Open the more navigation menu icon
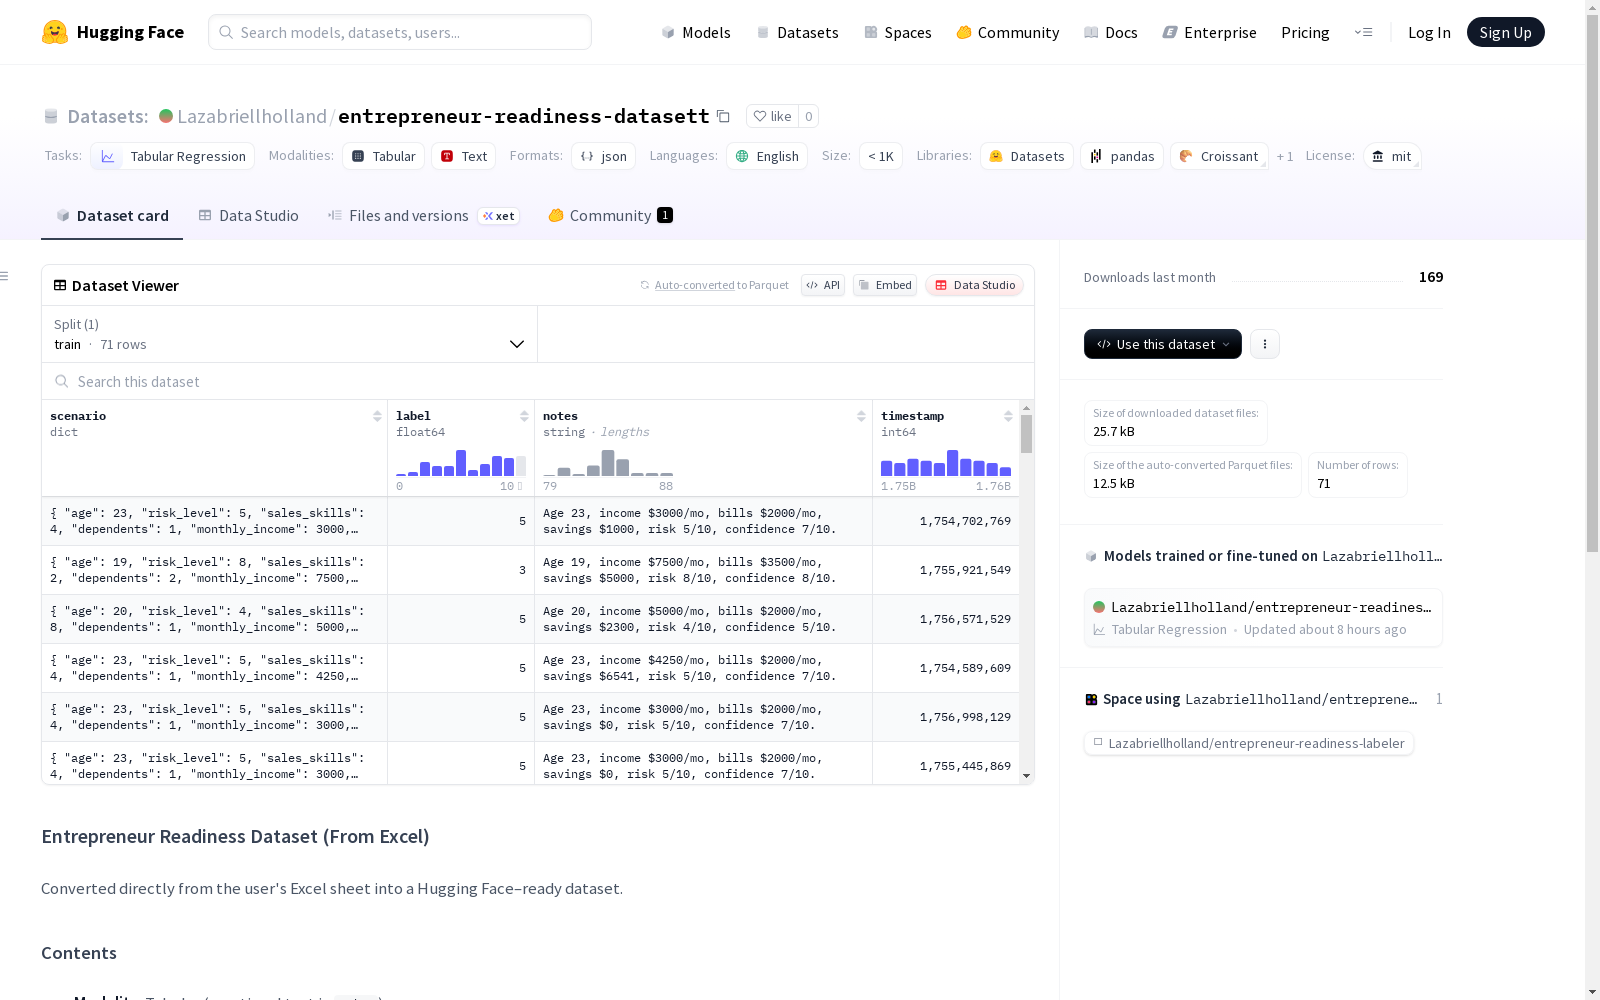The width and height of the screenshot is (1600, 1000). pos(1363,32)
